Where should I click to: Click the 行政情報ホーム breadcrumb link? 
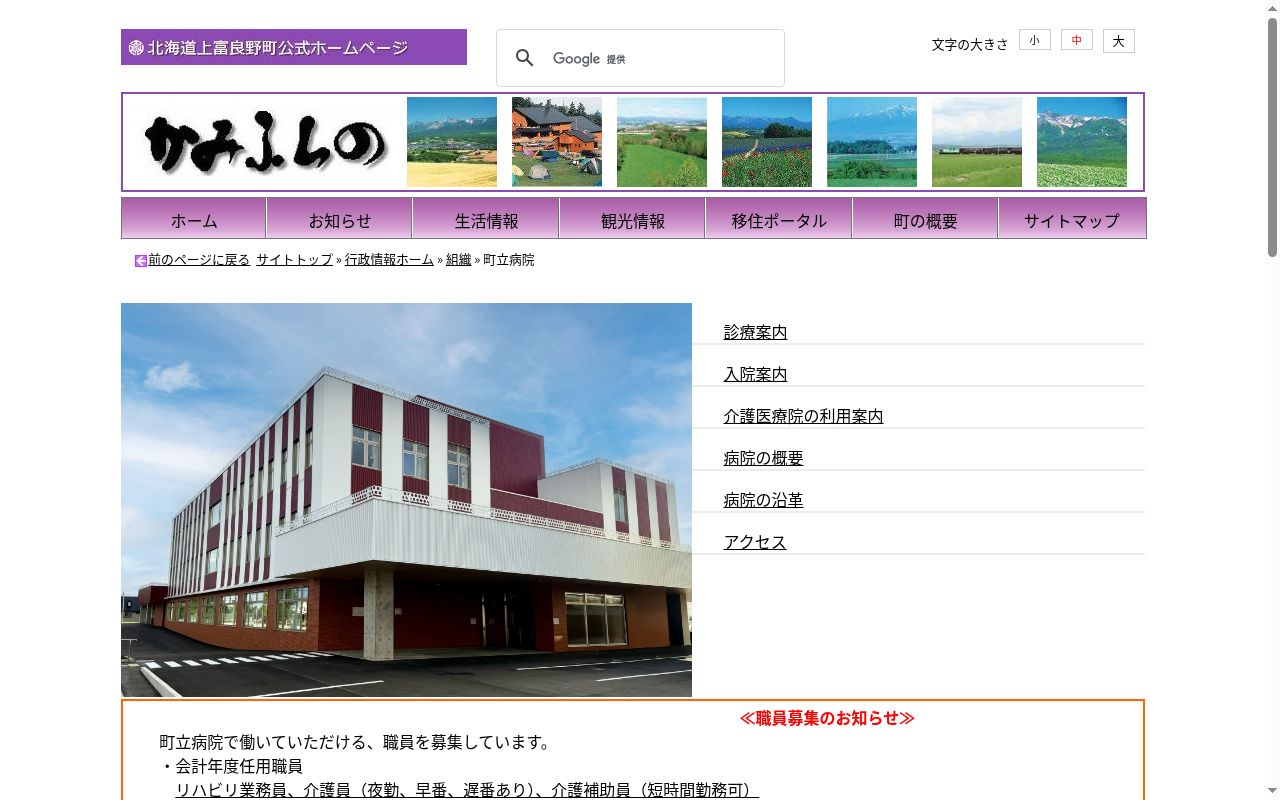pyautogui.click(x=389, y=260)
